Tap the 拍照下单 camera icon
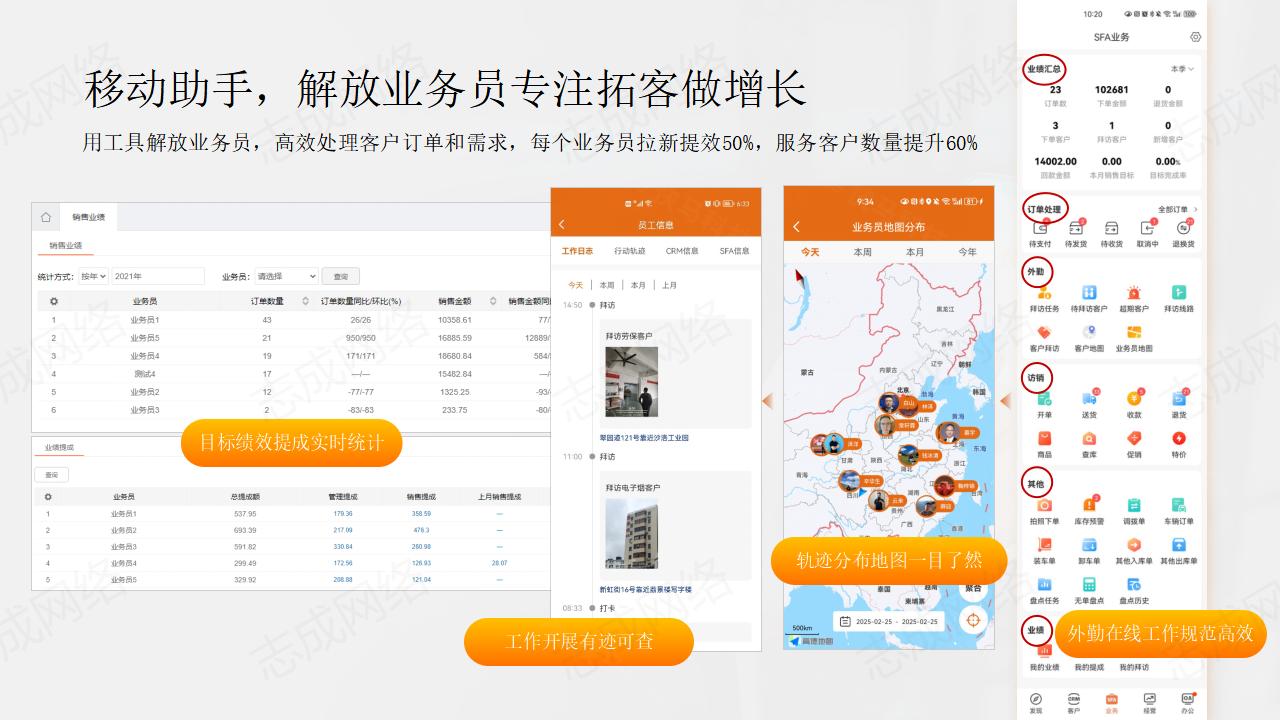1280x720 pixels. coord(1044,505)
